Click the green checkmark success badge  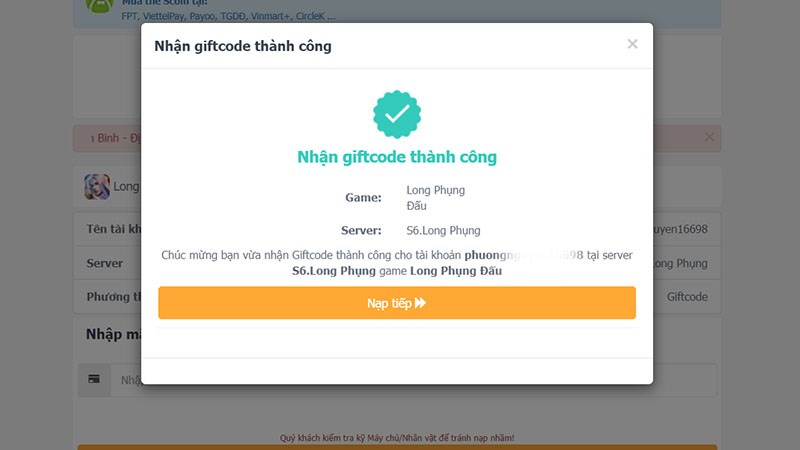tap(397, 115)
